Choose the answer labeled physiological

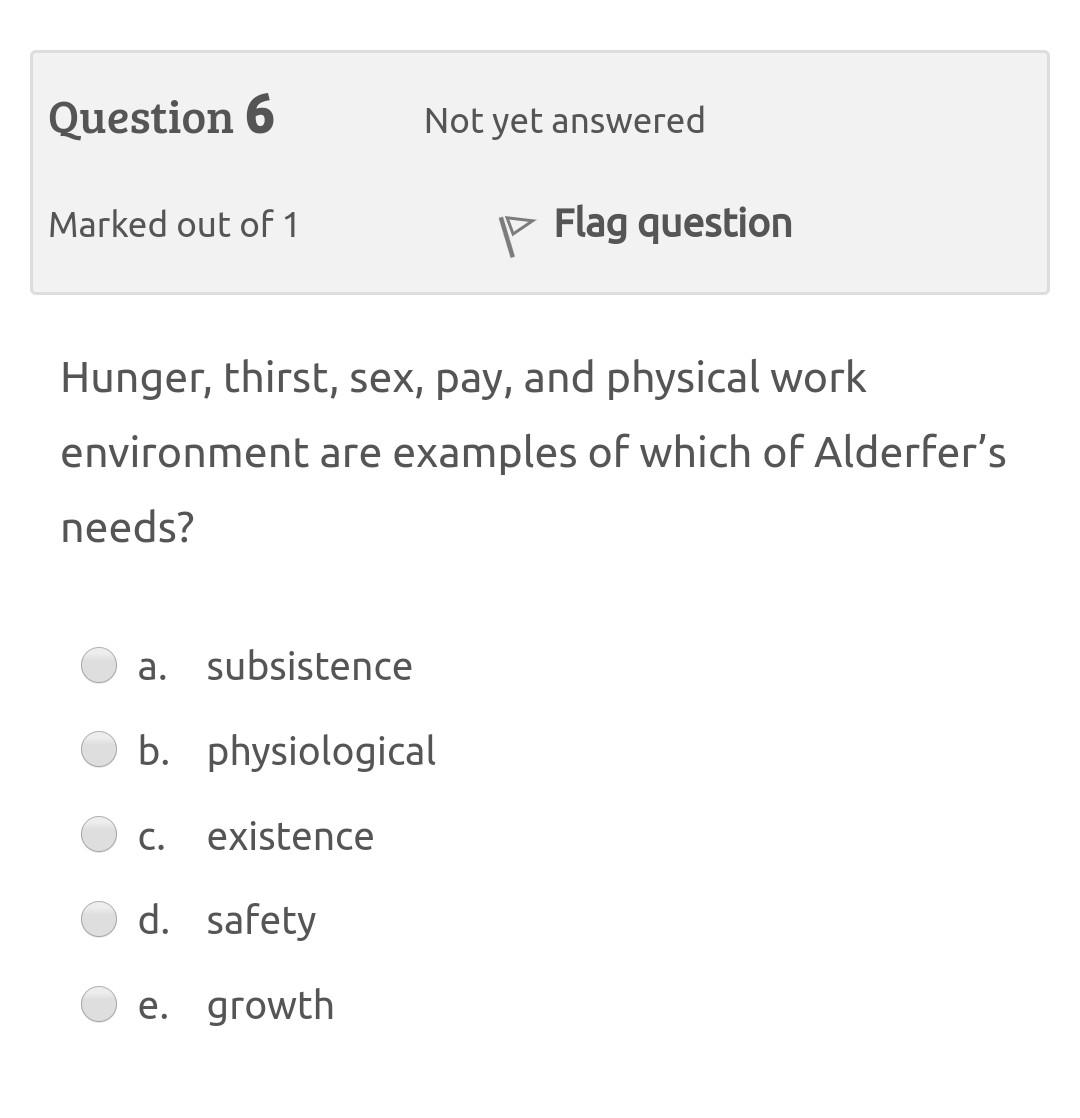320,750
